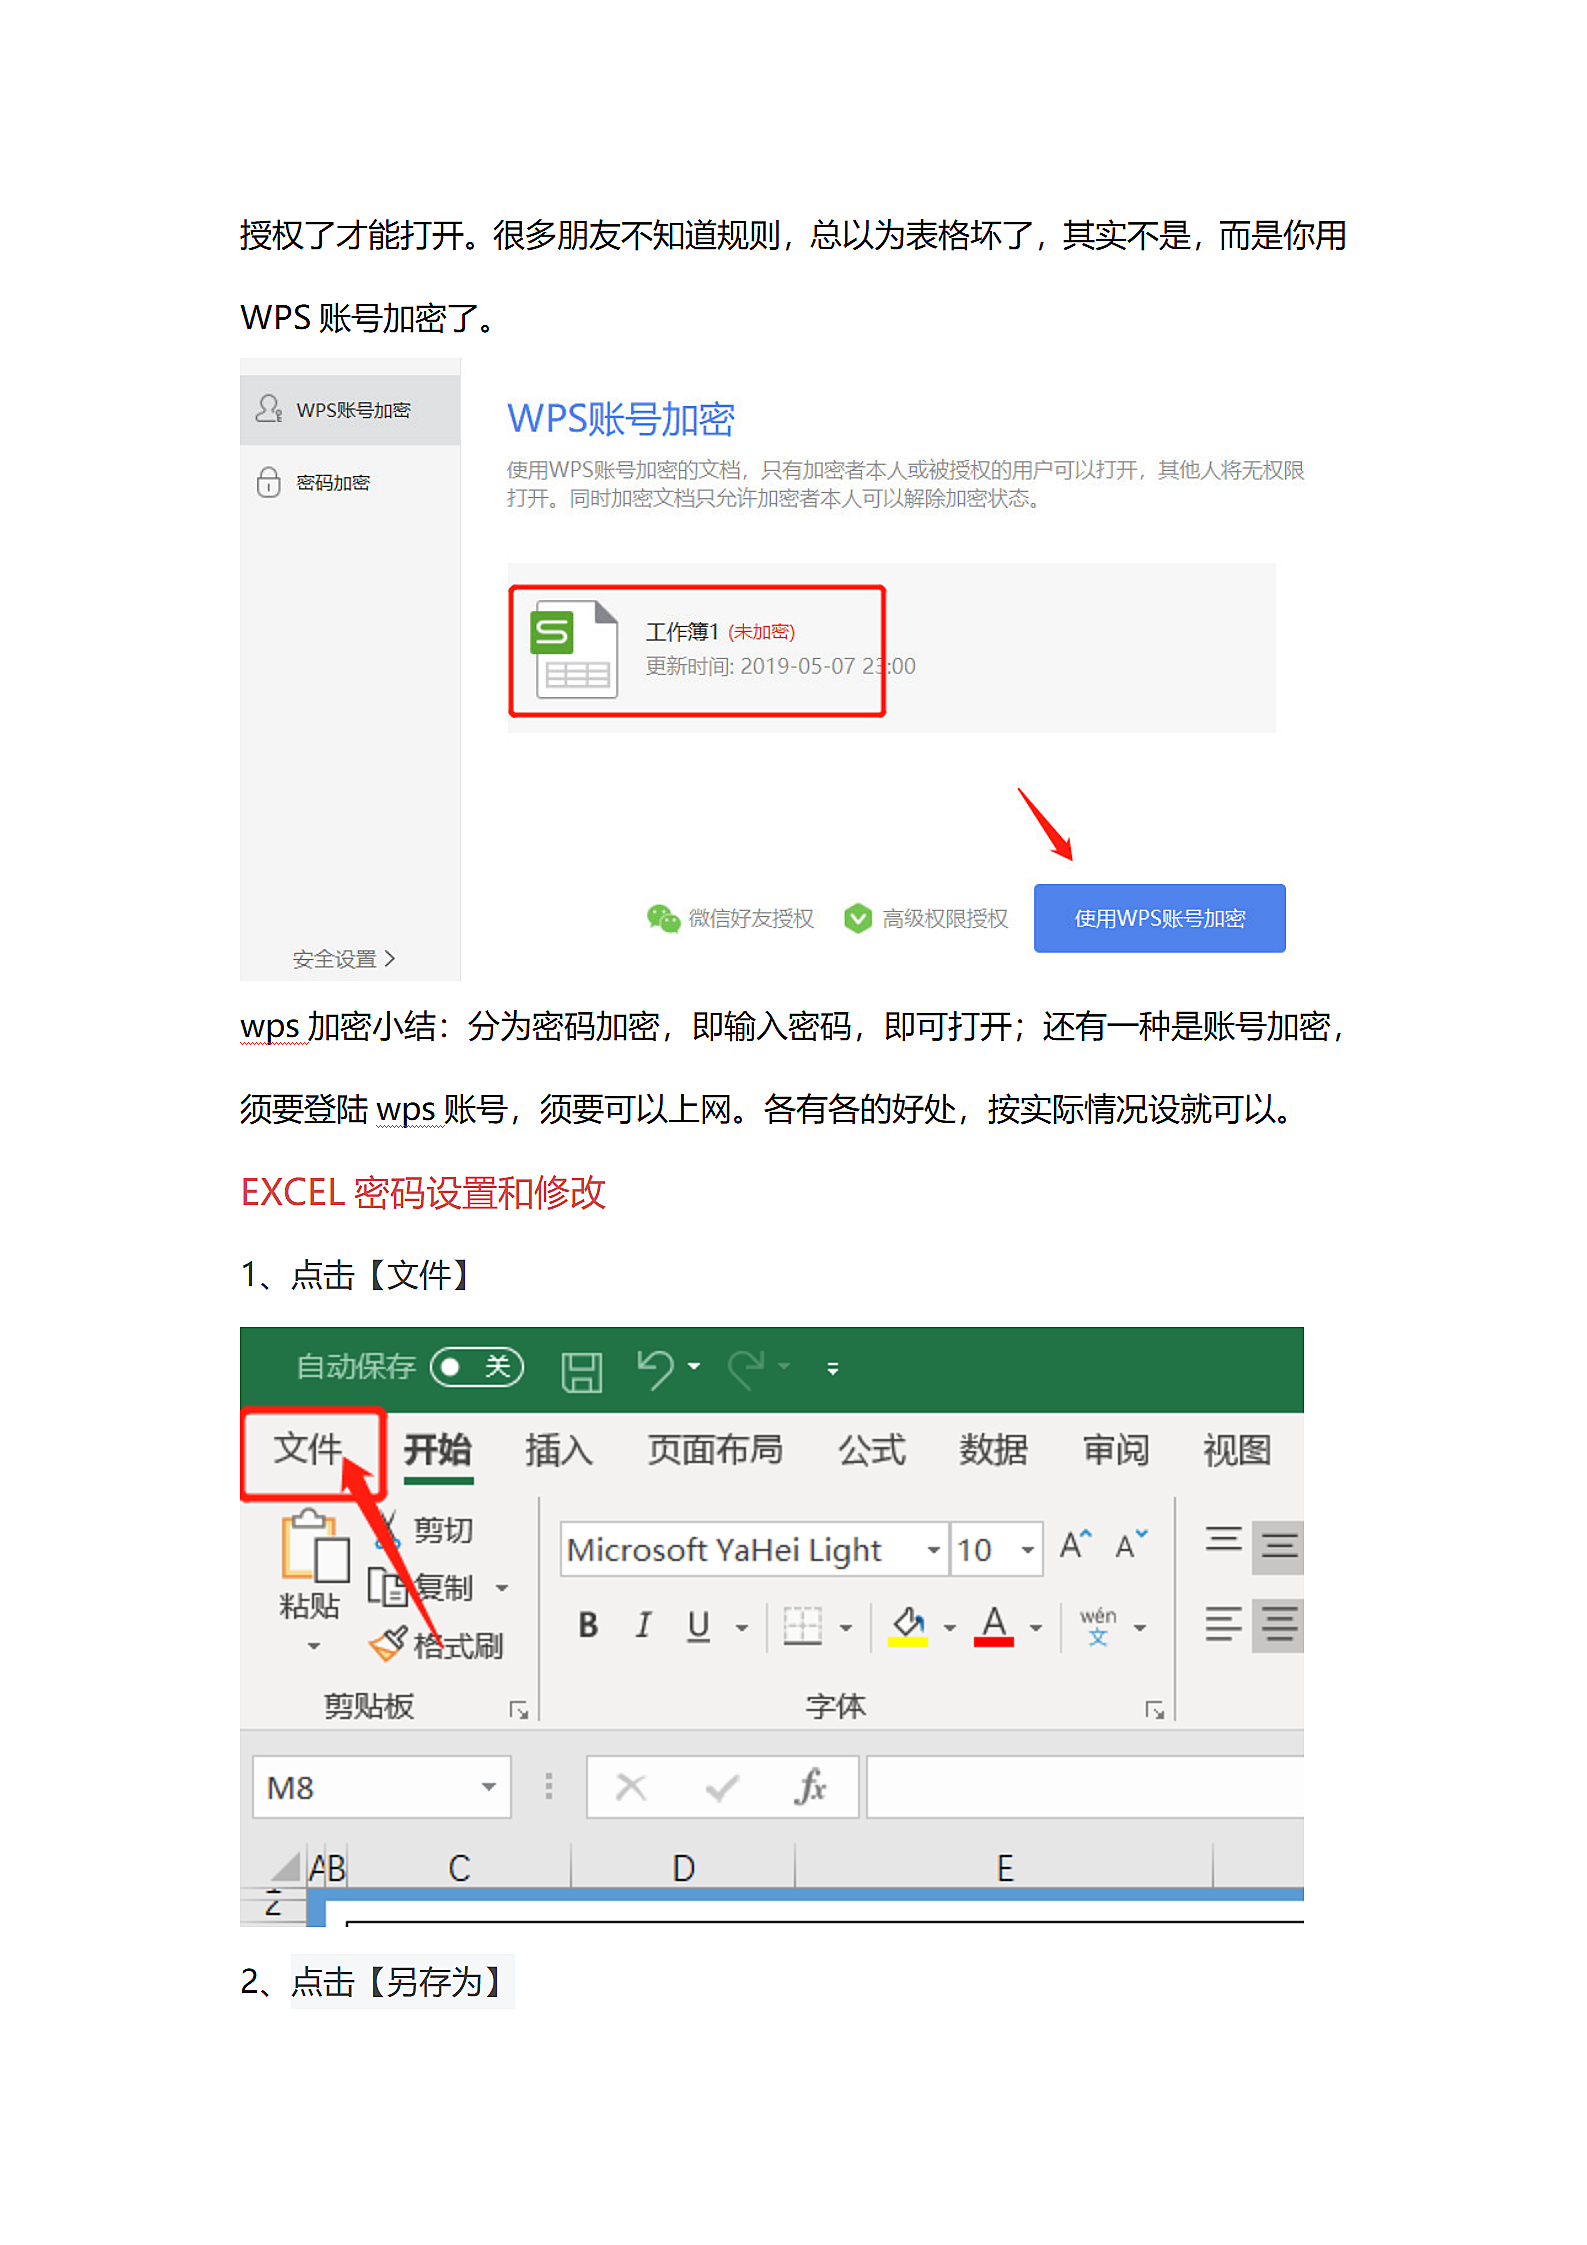
Task: Open the 字体 dialog launcher
Action: [x=1155, y=1711]
